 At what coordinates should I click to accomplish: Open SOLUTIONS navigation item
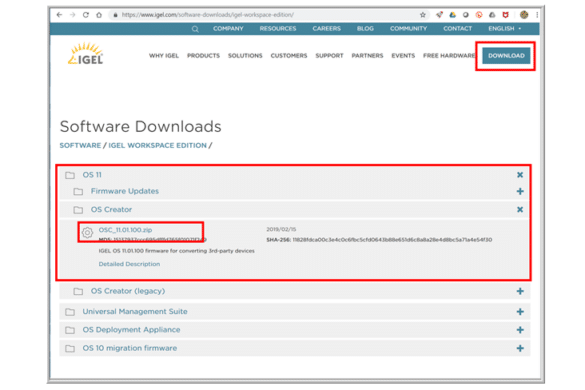[245, 56]
